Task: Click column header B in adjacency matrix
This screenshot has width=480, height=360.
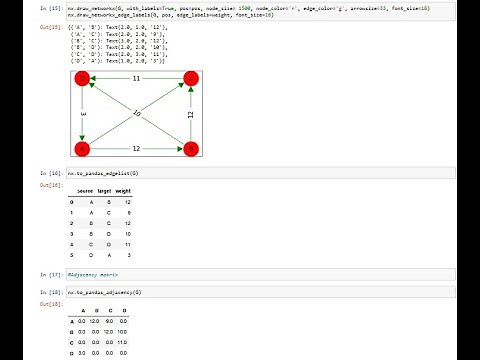Action: tap(97, 310)
